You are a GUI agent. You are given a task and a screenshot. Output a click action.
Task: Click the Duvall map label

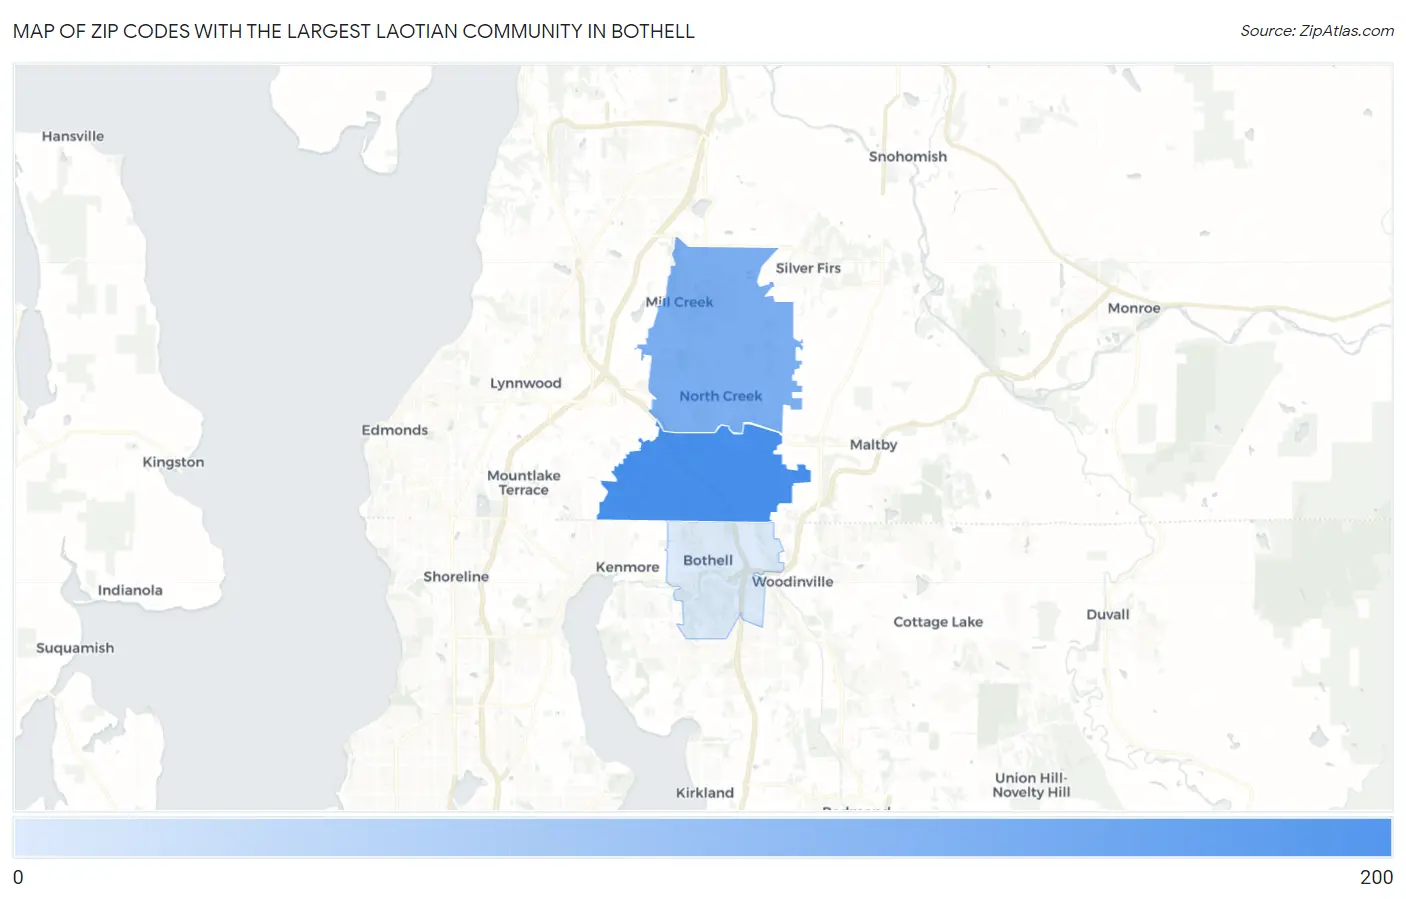click(x=1108, y=614)
